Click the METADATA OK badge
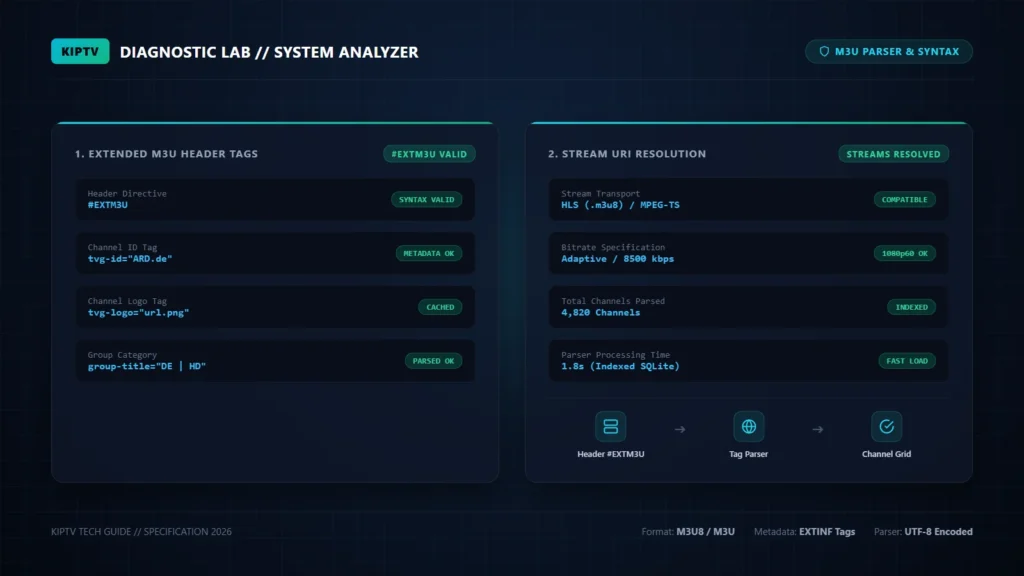The width and height of the screenshot is (1024, 576). (x=428, y=253)
